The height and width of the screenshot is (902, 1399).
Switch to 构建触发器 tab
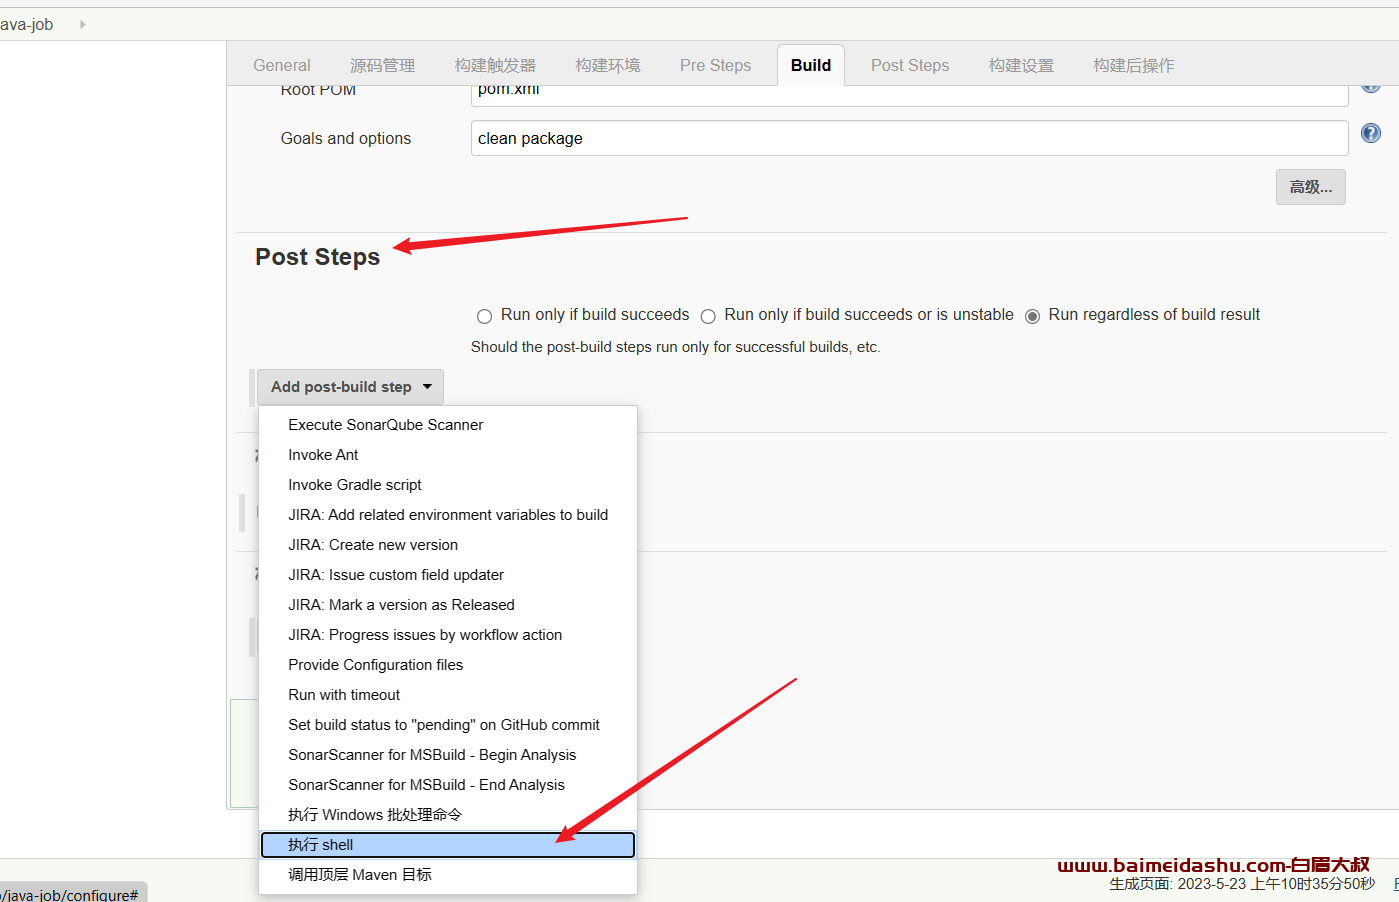pos(495,65)
